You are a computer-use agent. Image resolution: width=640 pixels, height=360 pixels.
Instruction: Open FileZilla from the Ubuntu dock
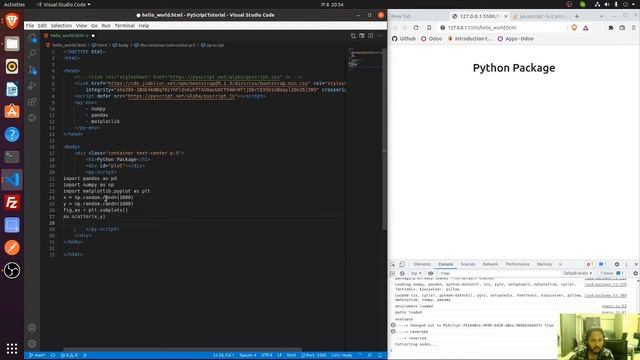(12, 202)
